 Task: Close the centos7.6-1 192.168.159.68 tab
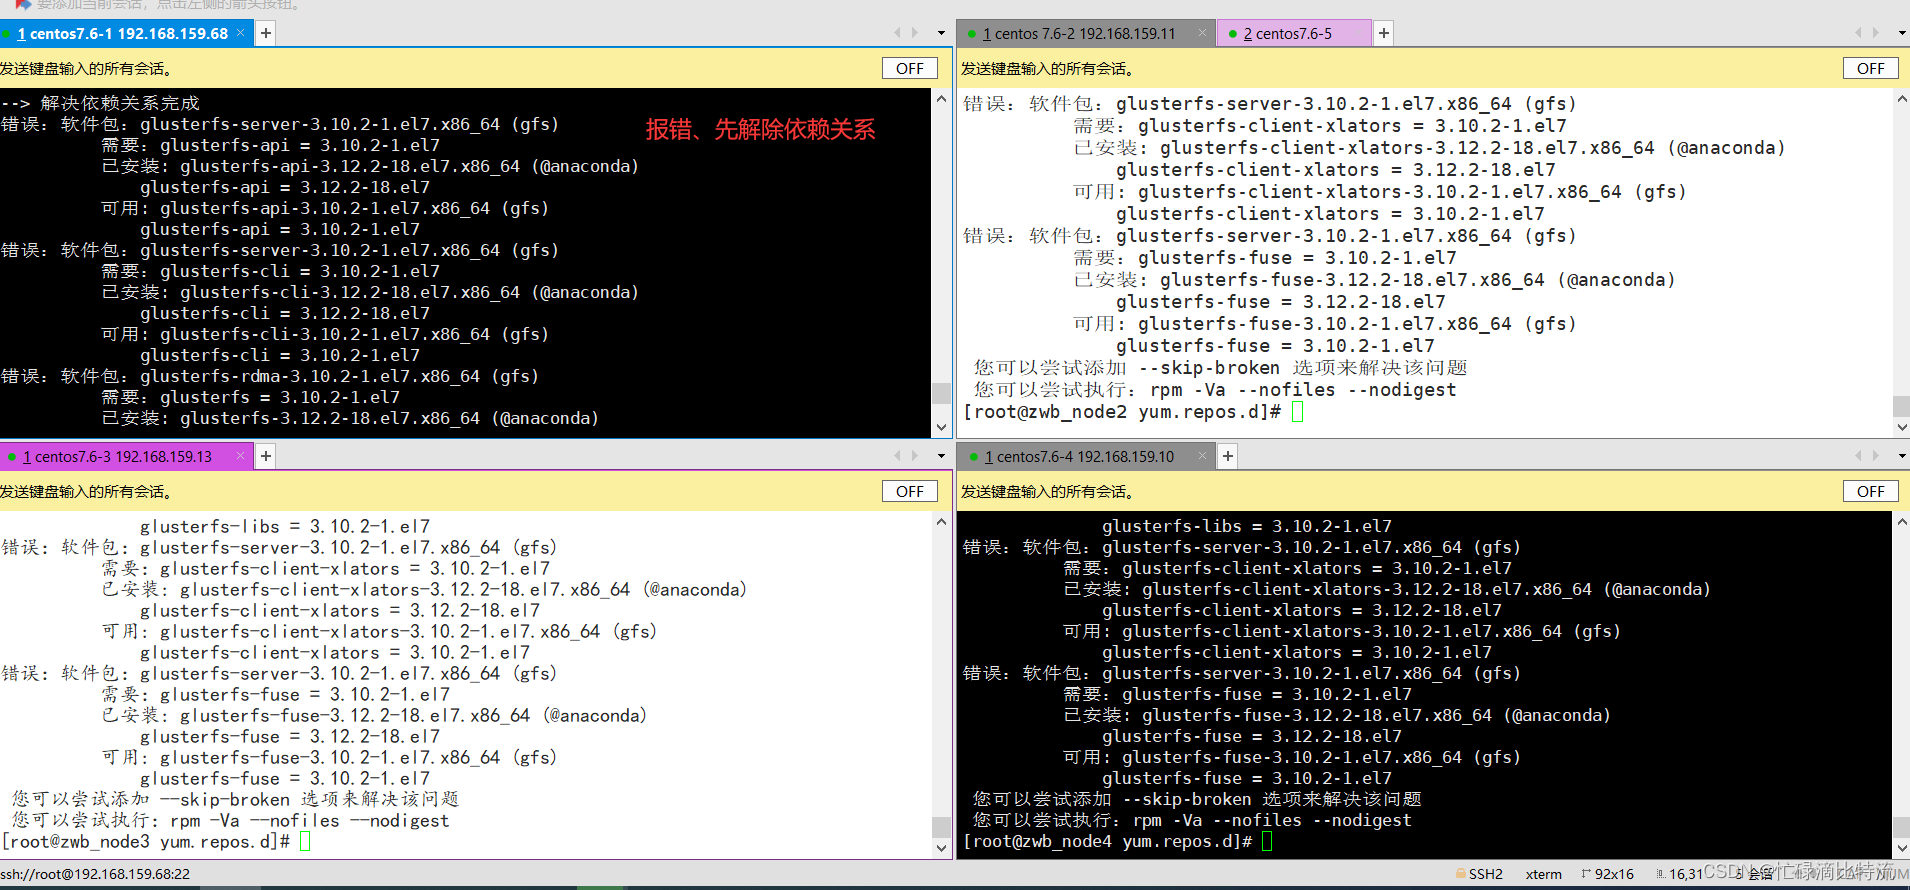(x=240, y=33)
